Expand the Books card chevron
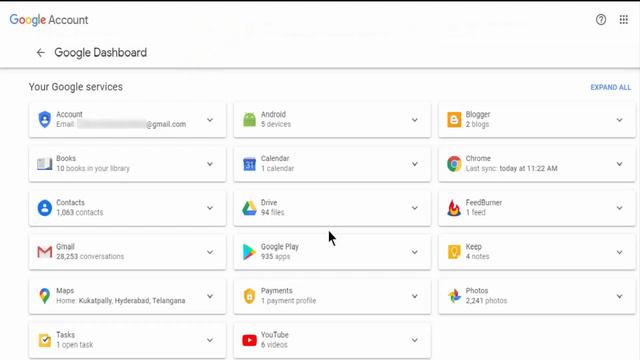Screen dimensions: 640x360 point(210,164)
